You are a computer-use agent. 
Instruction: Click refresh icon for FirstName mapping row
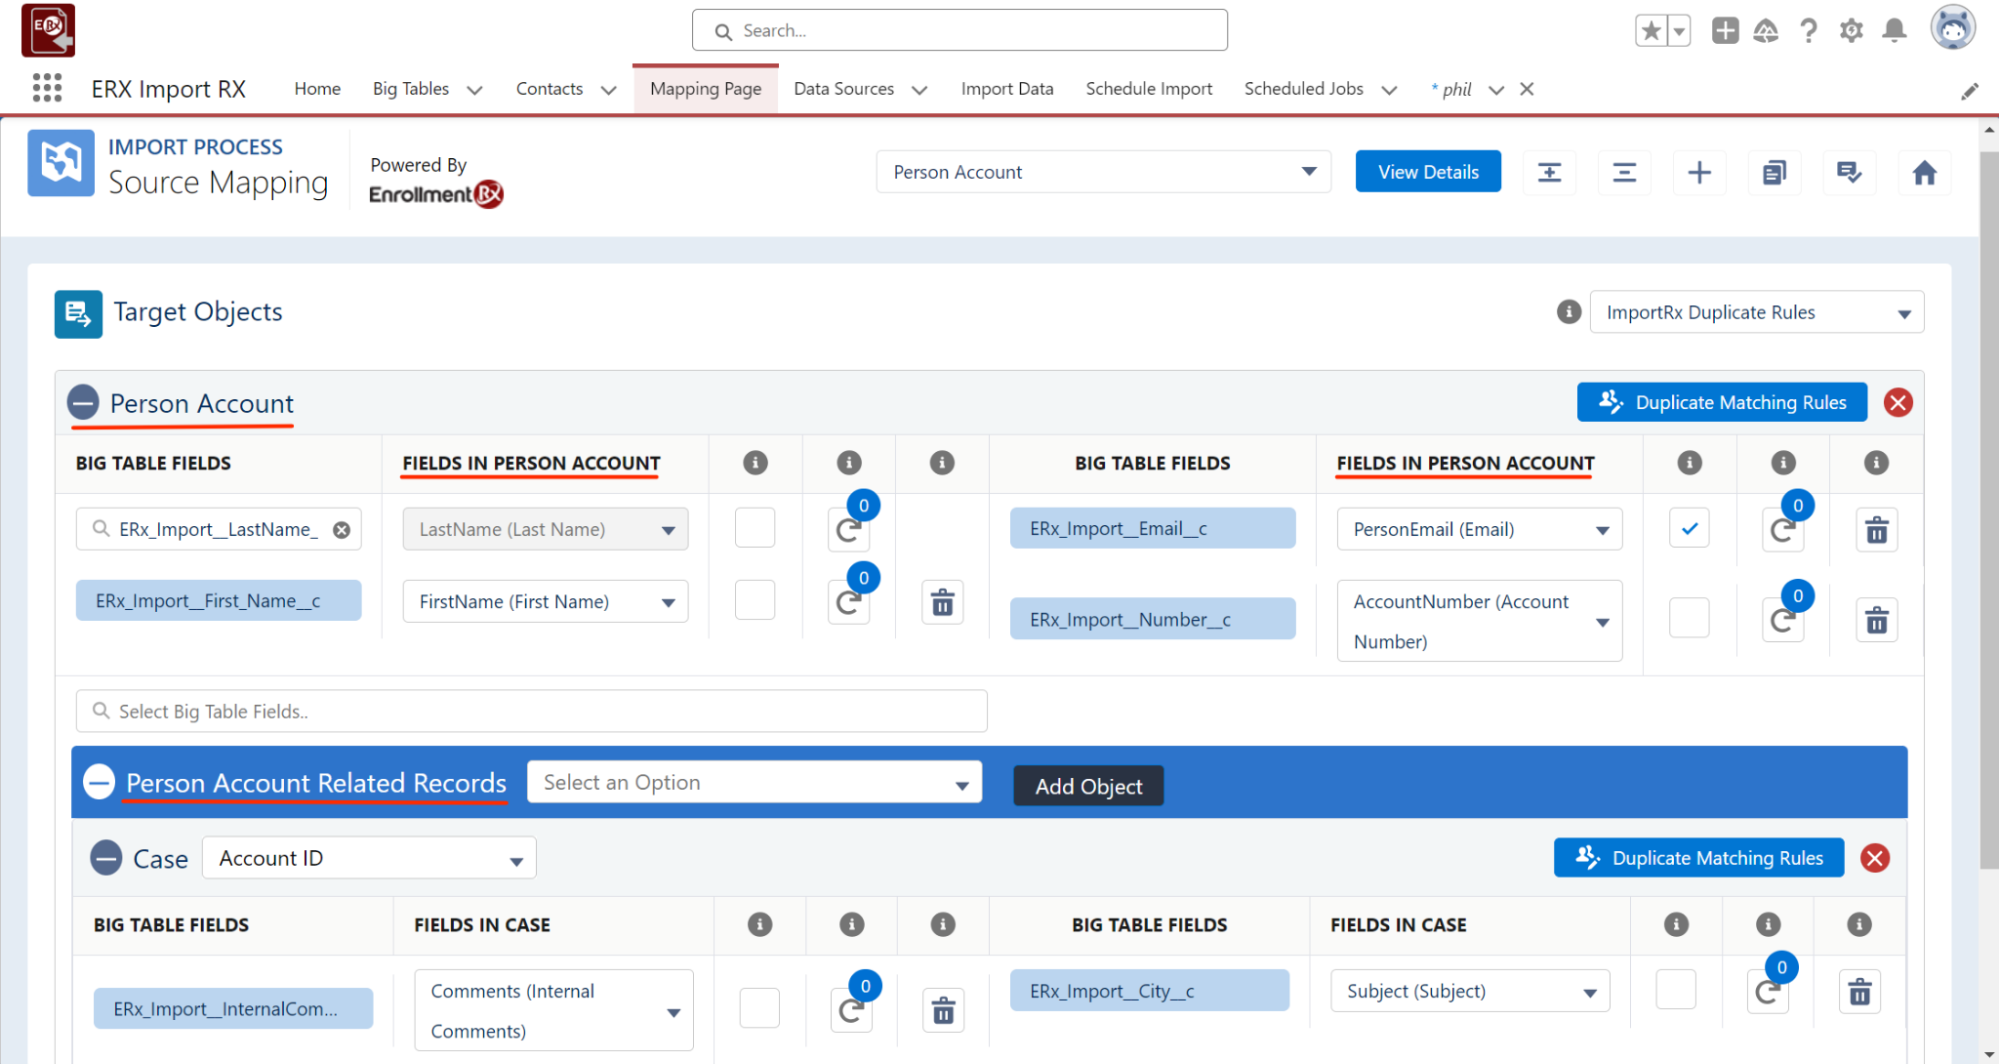(848, 602)
